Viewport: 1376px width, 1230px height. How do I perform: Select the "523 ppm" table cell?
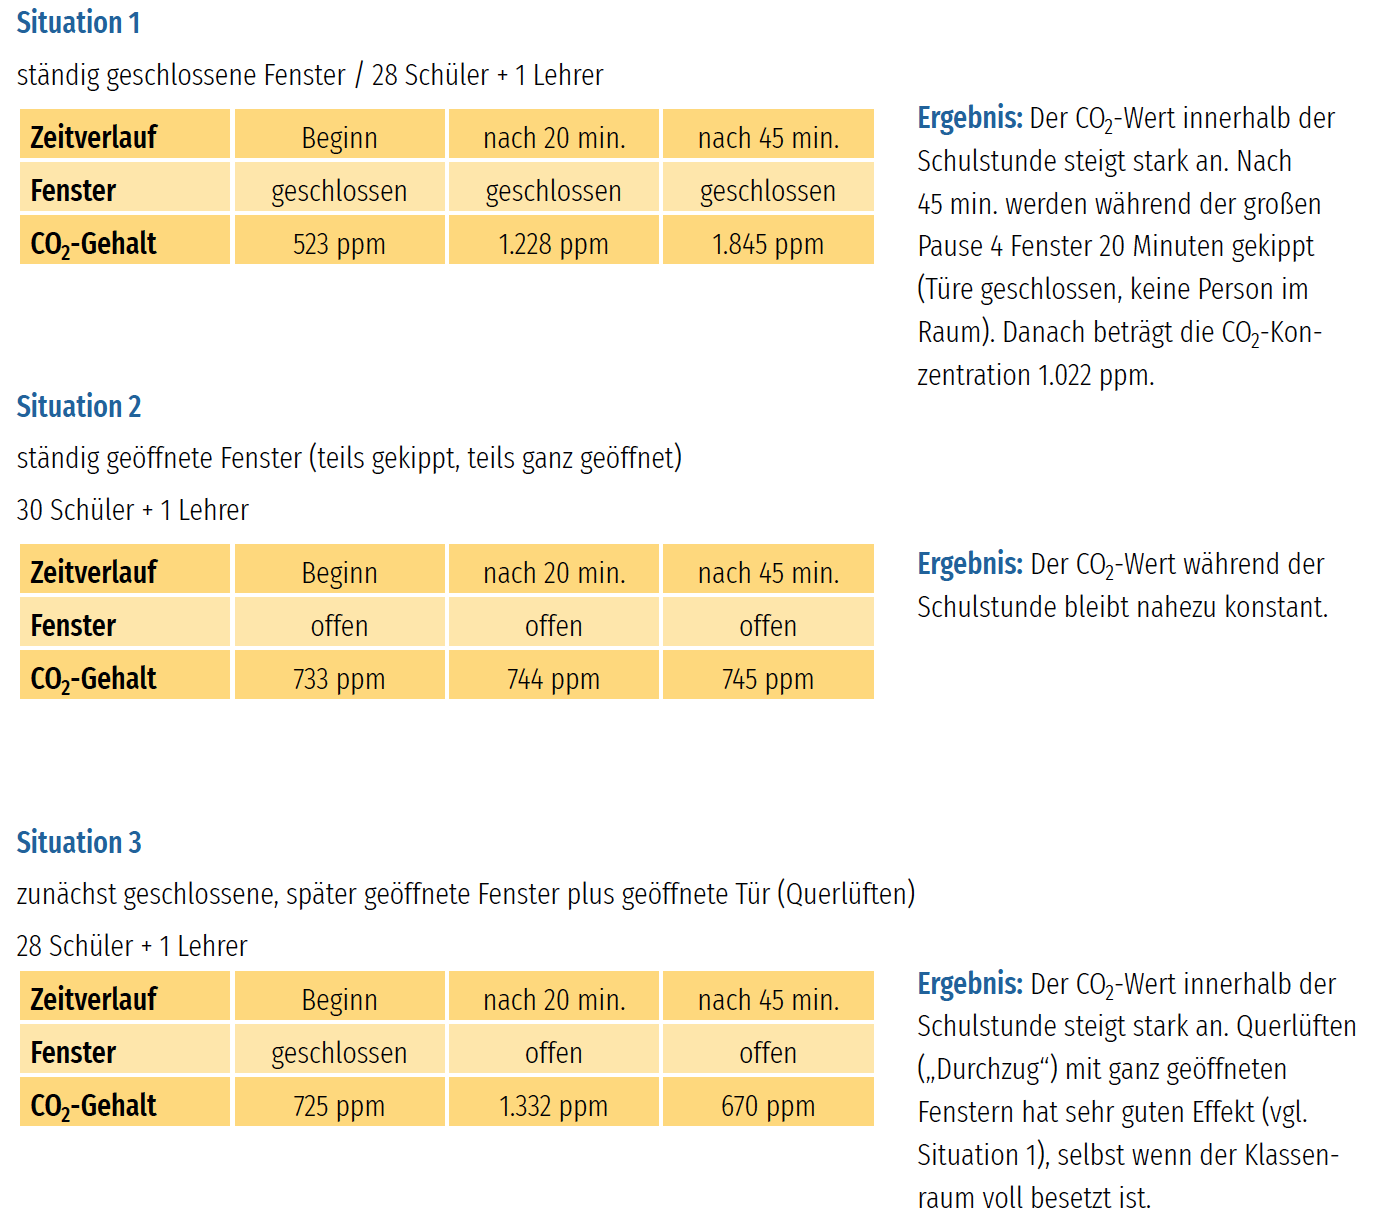pos(339,244)
